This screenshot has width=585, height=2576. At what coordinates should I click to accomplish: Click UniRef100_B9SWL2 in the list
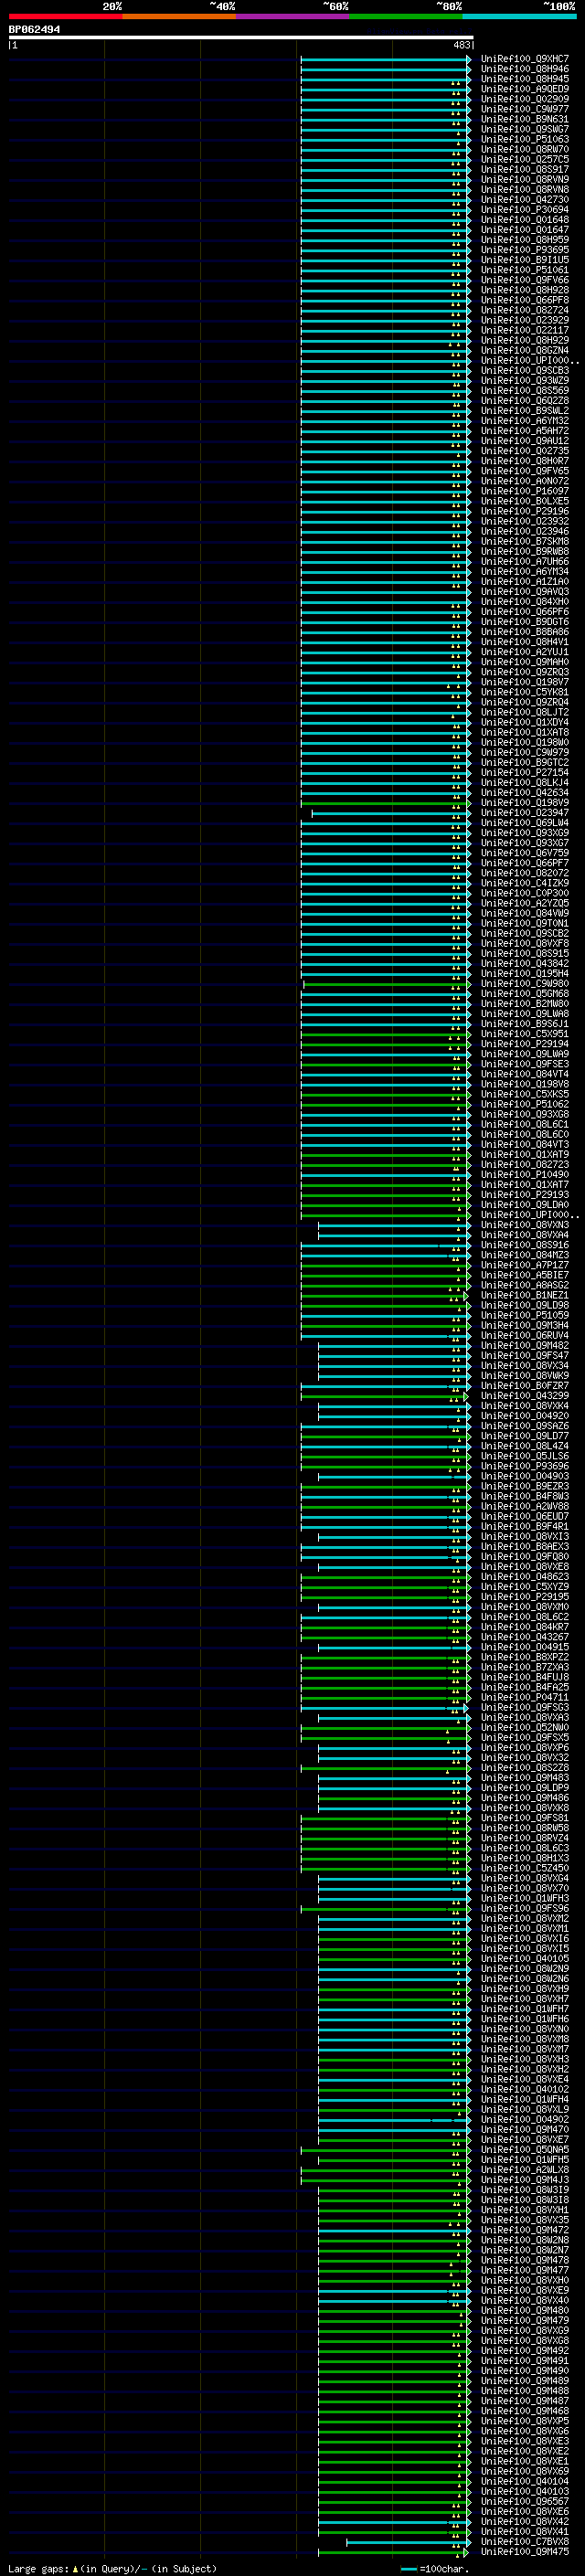tap(525, 411)
